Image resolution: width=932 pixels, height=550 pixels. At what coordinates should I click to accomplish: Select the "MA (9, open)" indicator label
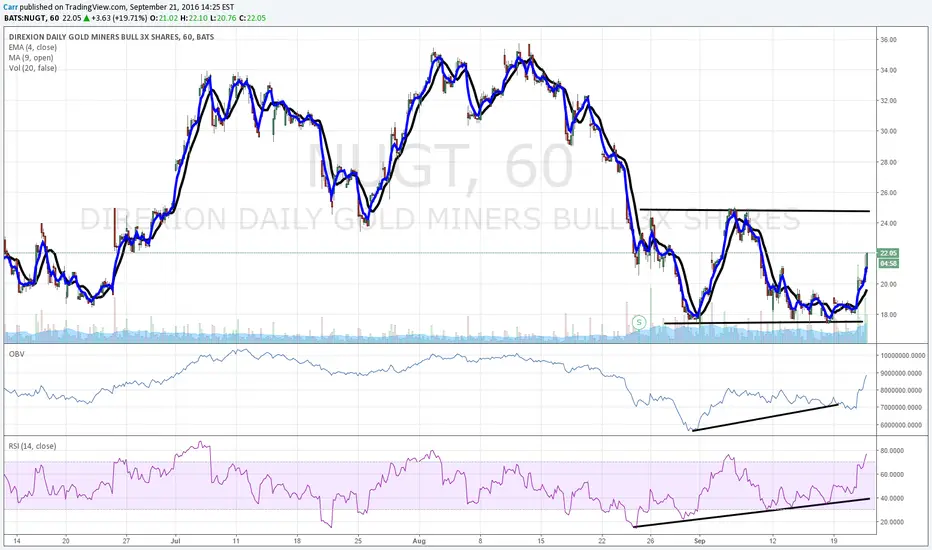point(31,58)
